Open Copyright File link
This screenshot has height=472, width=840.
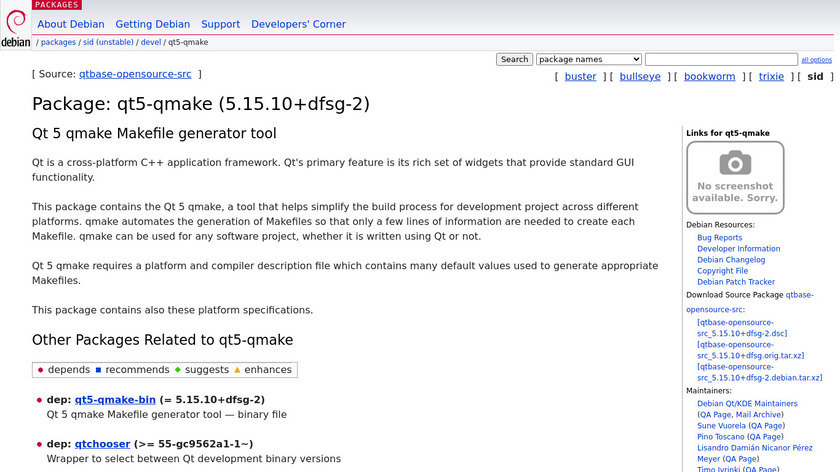(x=722, y=271)
